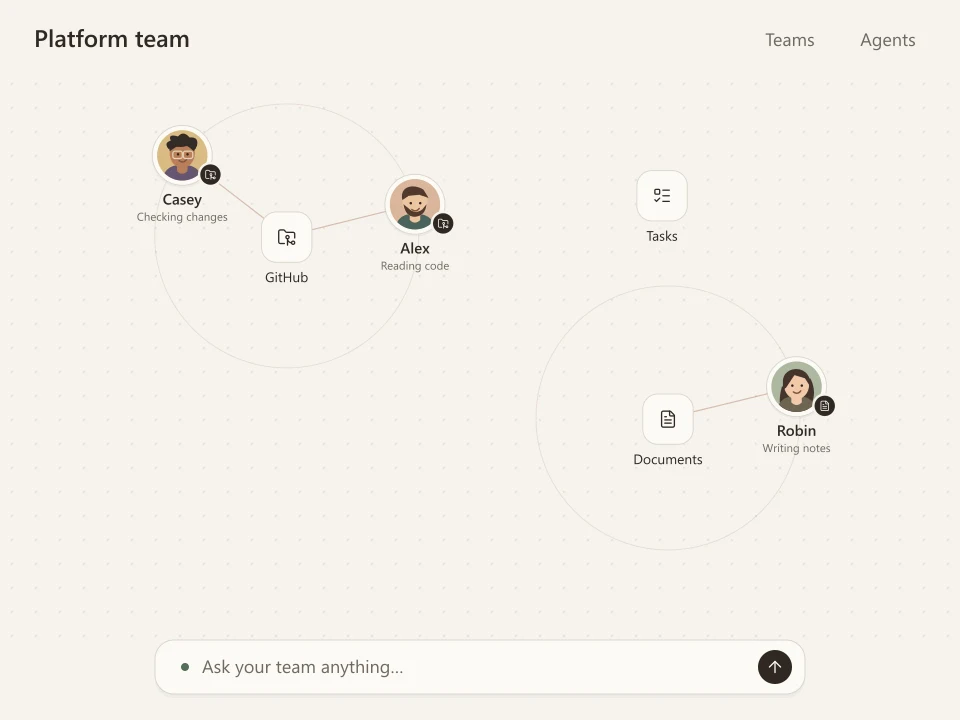Click Casey's 'Checking changes' status
This screenshot has width=960, height=720.
[182, 217]
